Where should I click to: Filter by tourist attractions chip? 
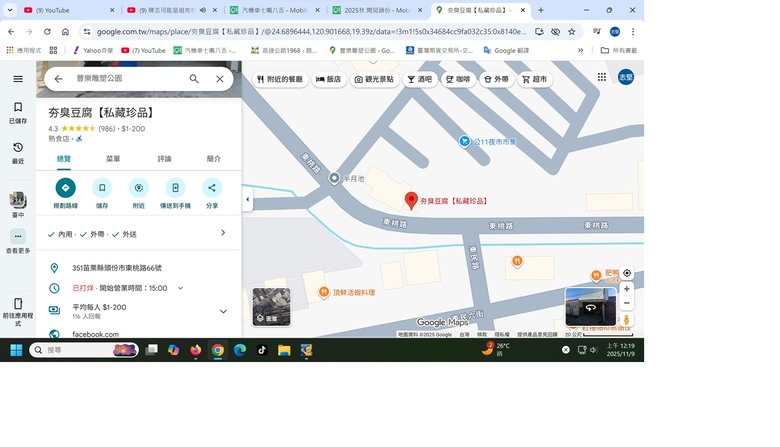[x=374, y=79]
